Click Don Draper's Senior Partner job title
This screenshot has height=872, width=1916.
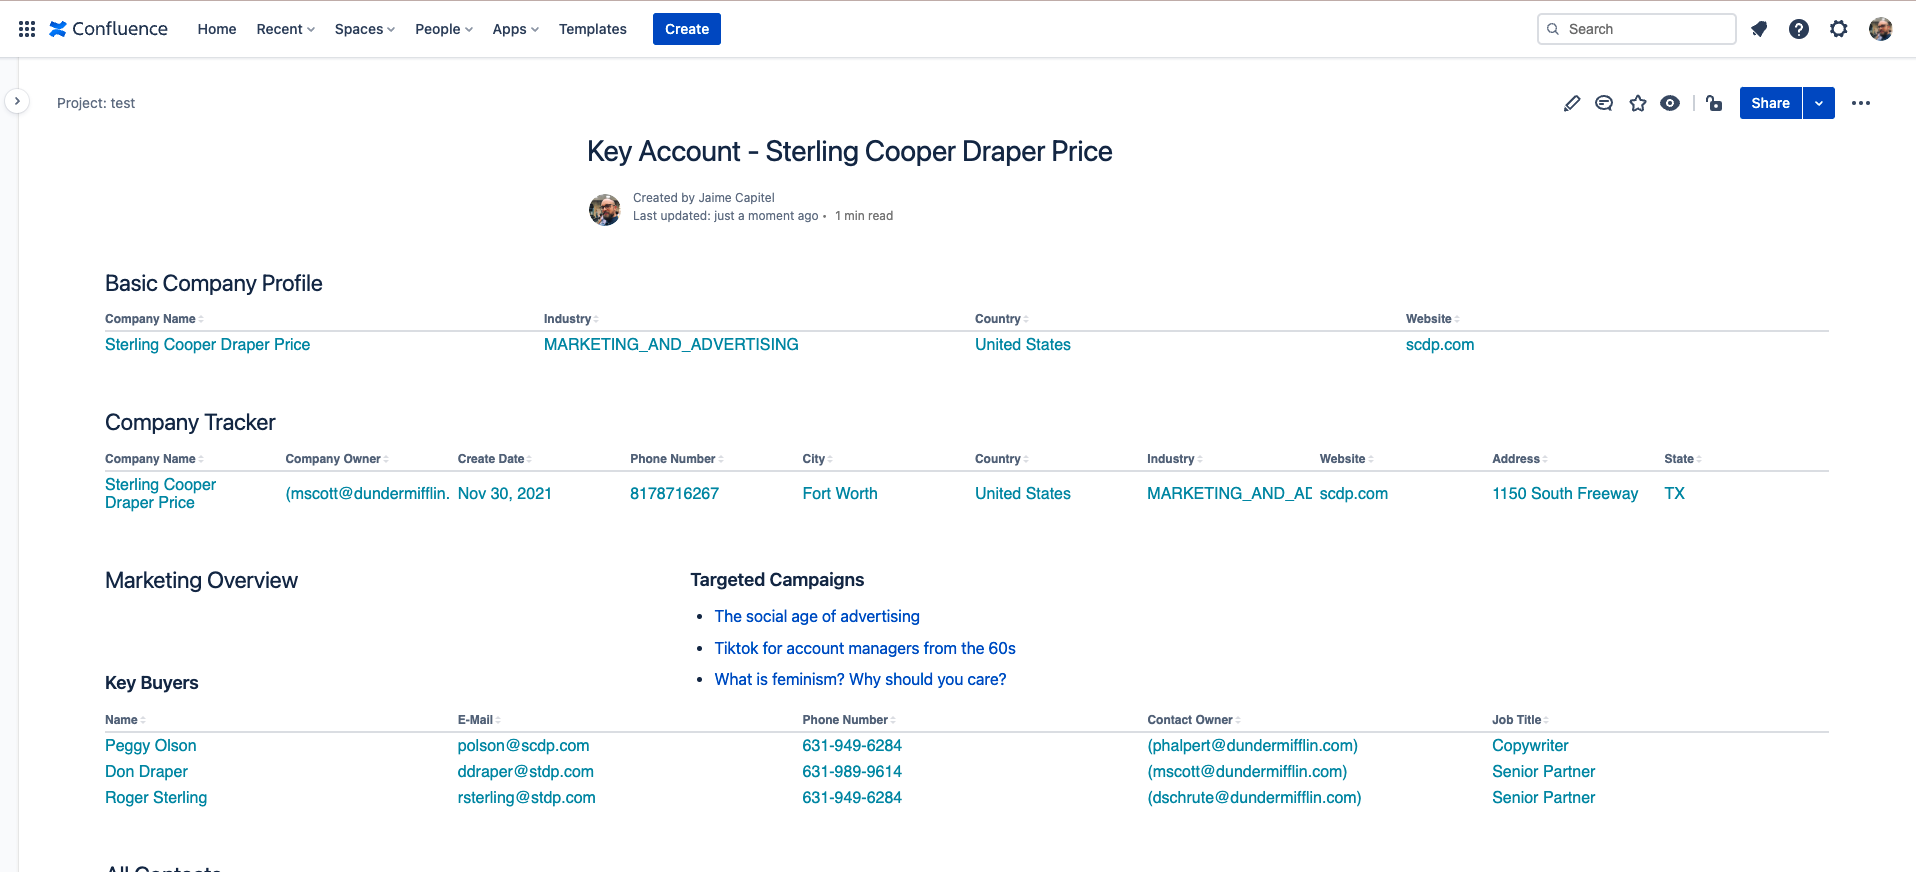tap(1543, 771)
